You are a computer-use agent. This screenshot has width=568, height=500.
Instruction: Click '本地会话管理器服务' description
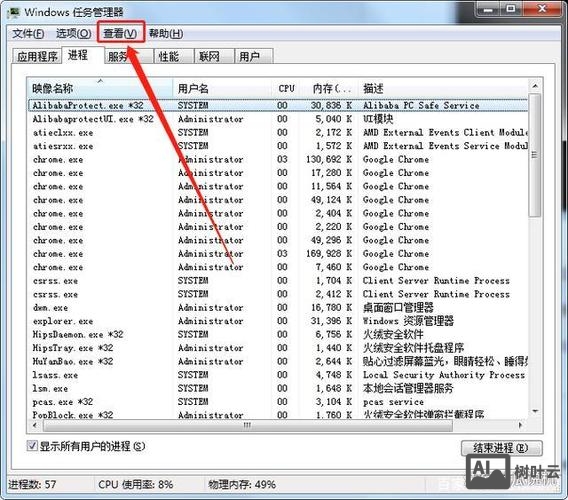click(x=408, y=388)
